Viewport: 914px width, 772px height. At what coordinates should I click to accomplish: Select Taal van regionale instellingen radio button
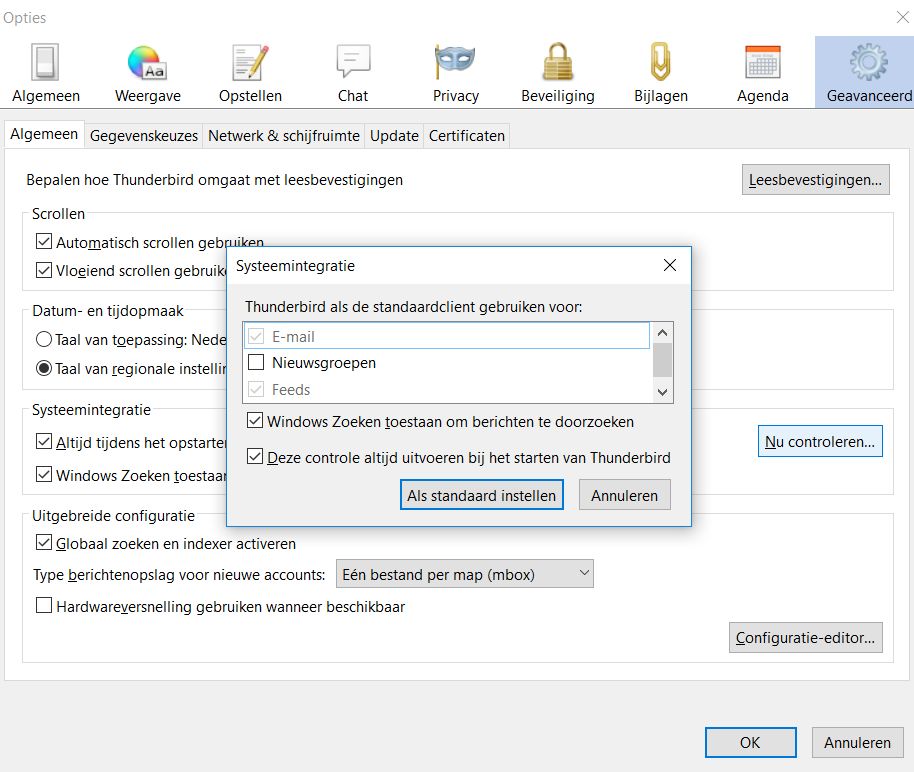(44, 368)
